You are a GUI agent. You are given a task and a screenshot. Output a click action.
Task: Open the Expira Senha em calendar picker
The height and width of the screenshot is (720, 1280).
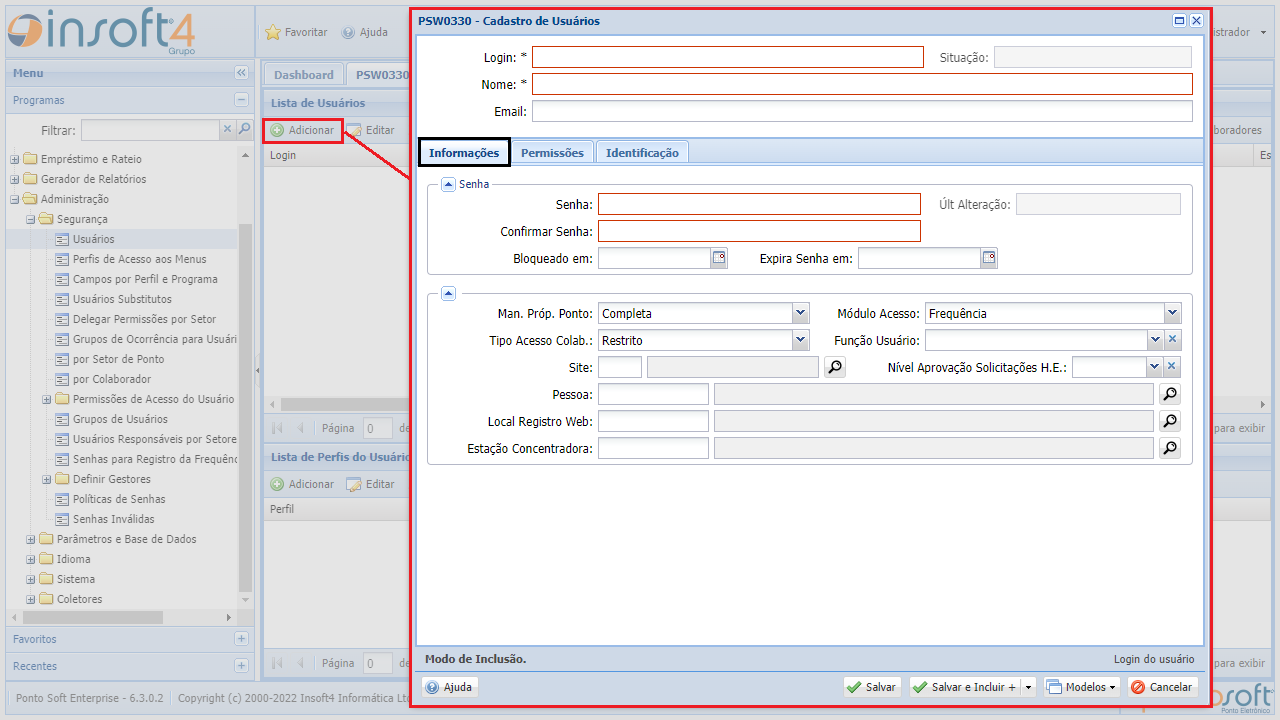[x=988, y=258]
